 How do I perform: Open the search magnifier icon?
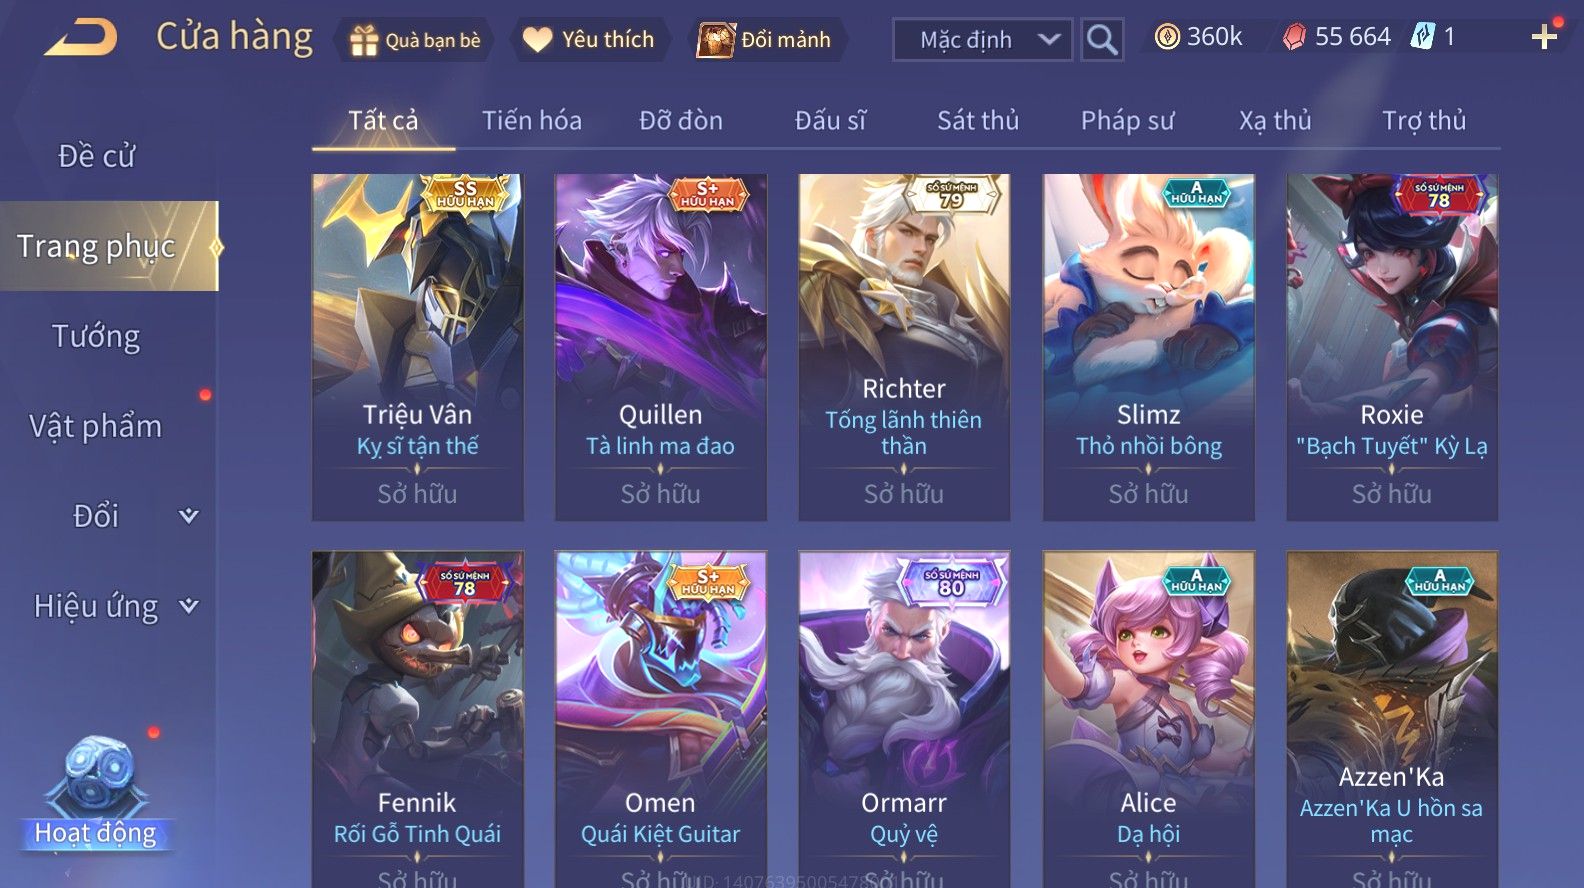click(1102, 40)
